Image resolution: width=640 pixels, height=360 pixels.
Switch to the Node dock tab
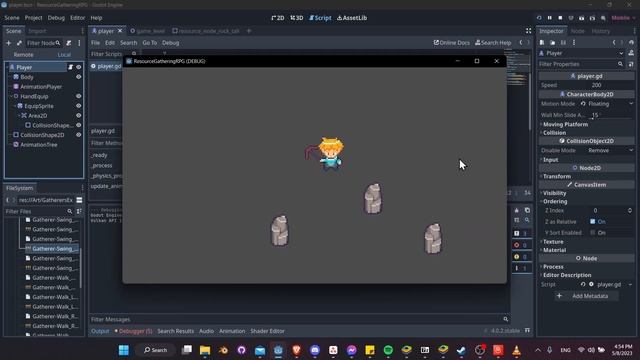578,31
